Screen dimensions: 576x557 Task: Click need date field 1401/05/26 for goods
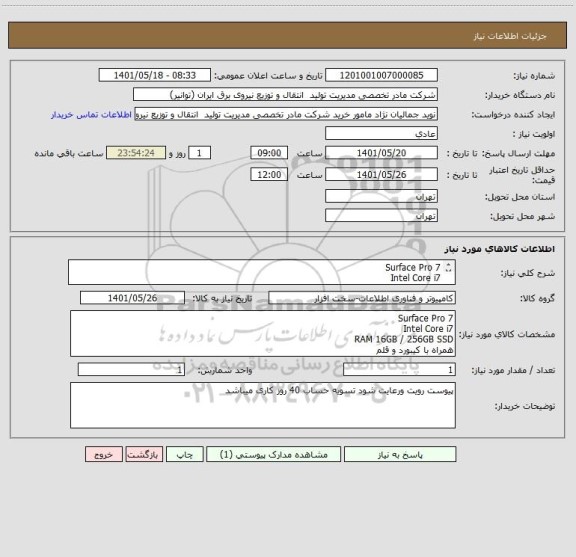[132, 298]
